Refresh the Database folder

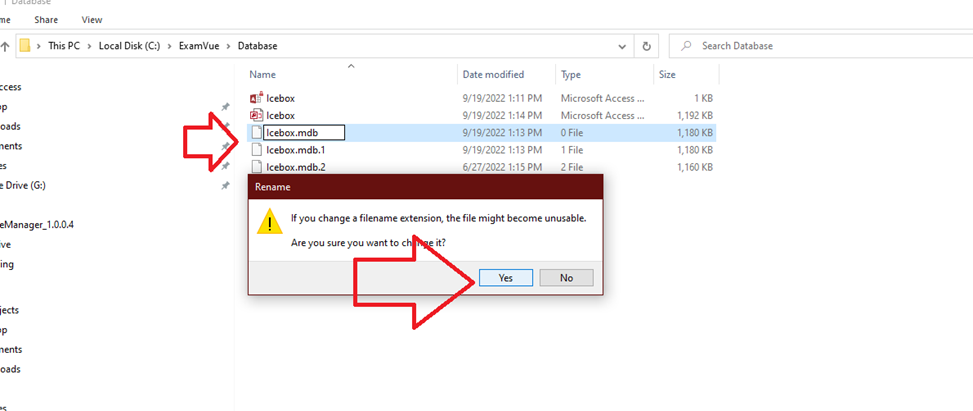coord(646,46)
